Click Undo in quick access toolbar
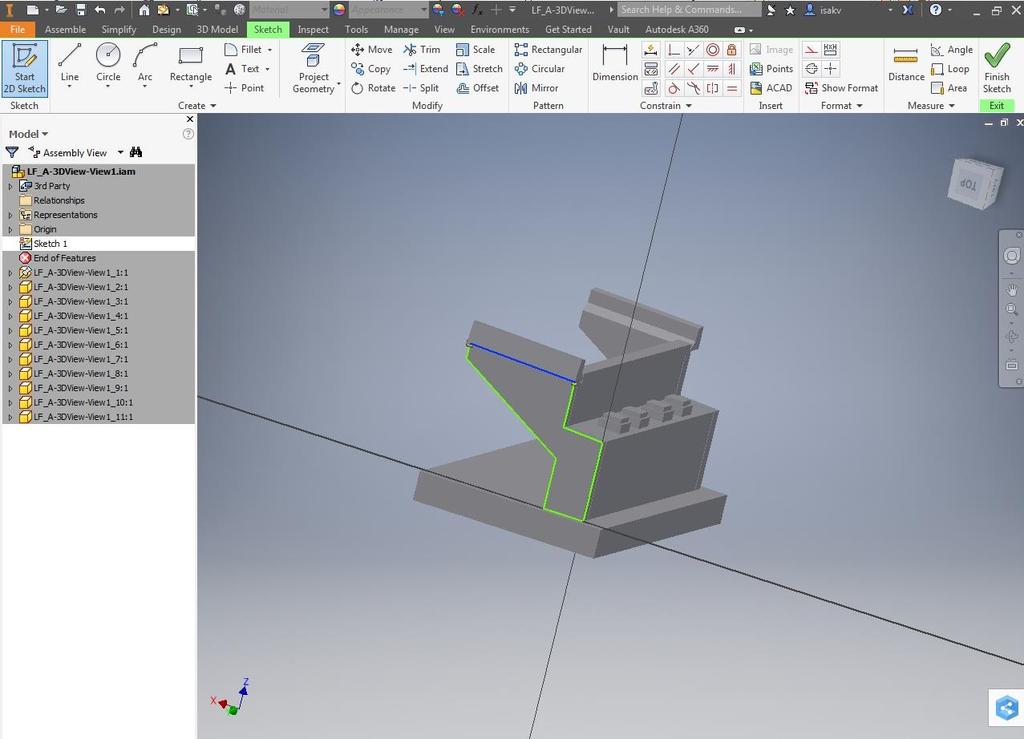Image resolution: width=1024 pixels, height=739 pixels. (x=100, y=10)
